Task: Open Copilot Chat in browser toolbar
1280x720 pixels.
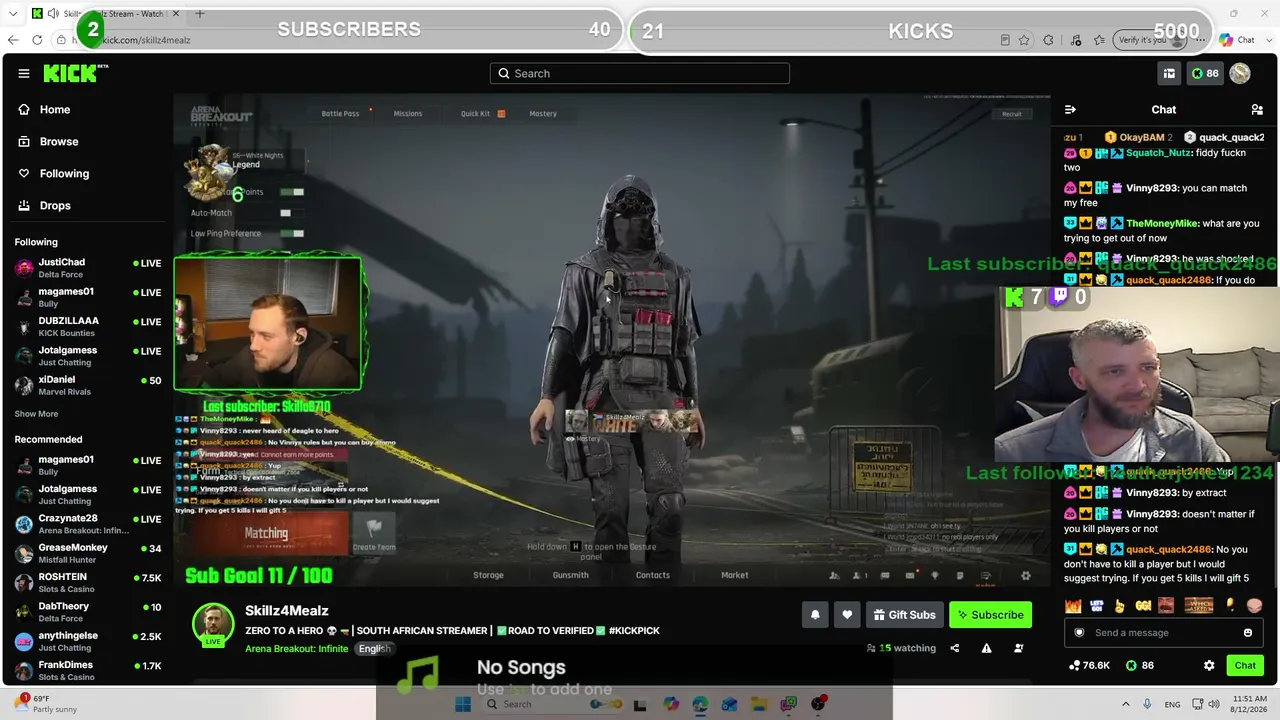Action: pyautogui.click(x=1237, y=40)
